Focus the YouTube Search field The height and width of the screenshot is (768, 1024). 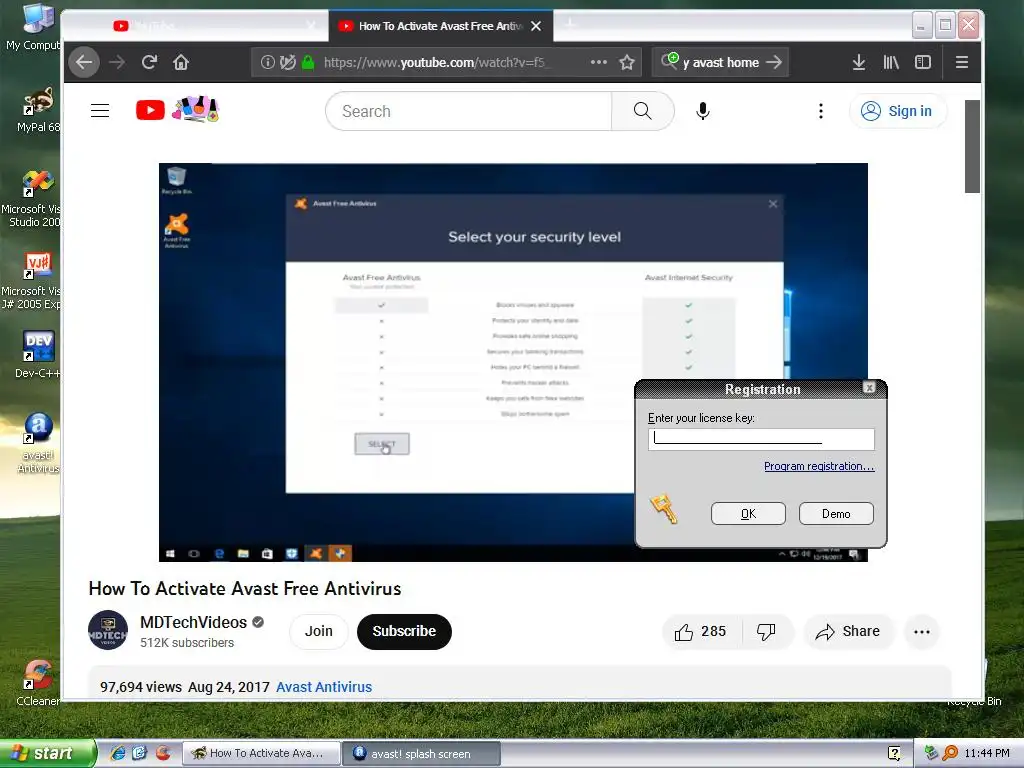coord(468,111)
